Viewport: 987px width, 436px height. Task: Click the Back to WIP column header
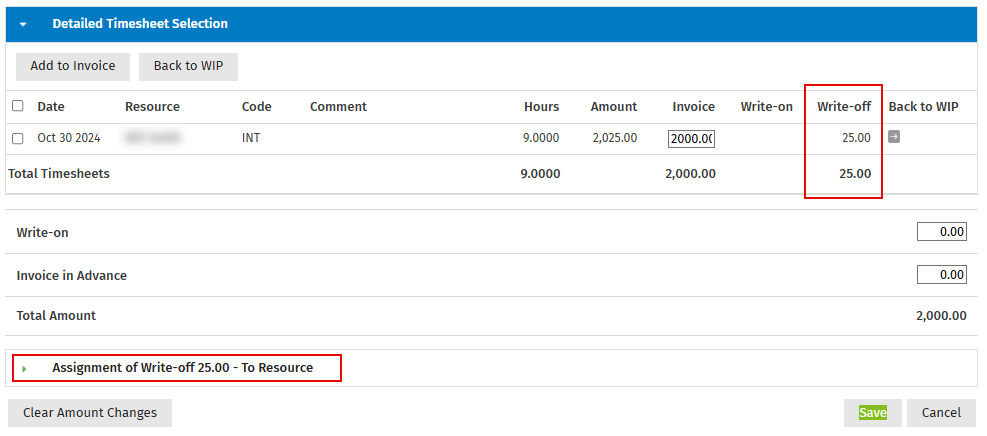[923, 107]
